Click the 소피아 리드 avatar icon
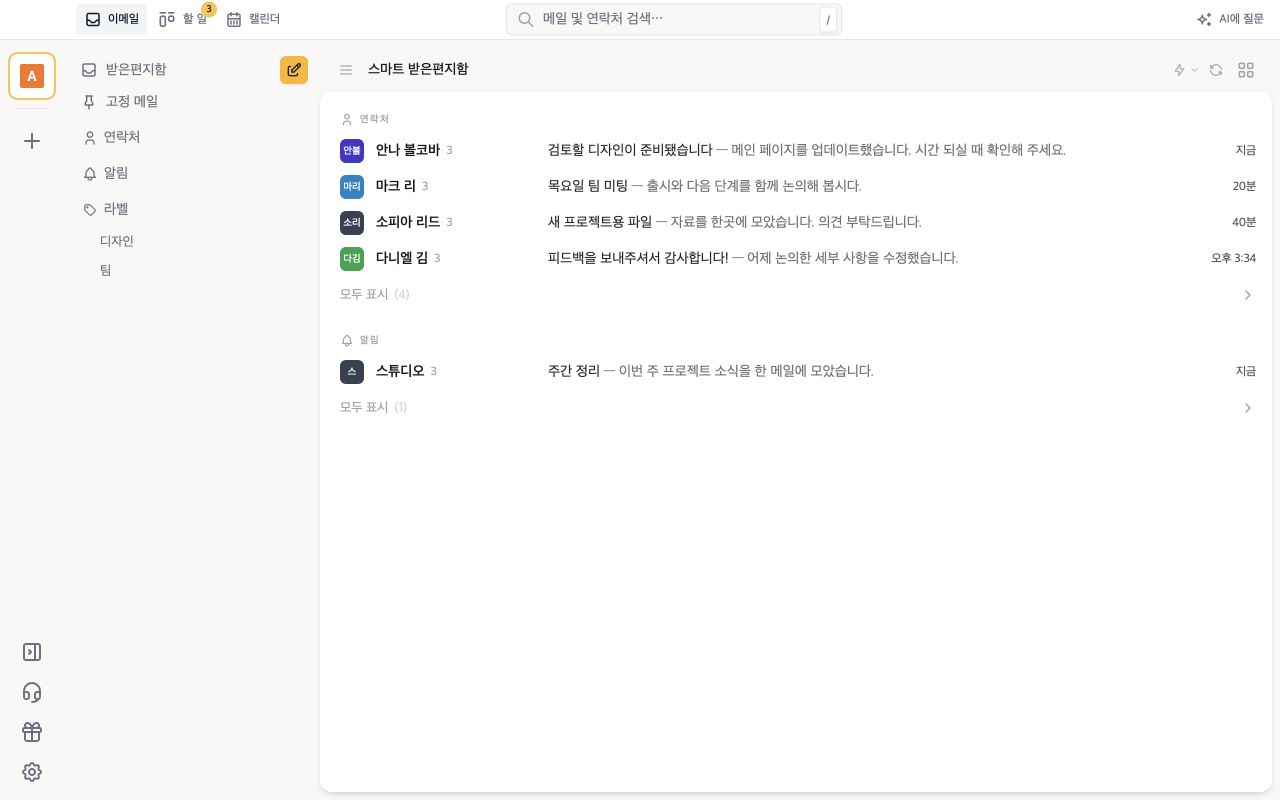Viewport: 1280px width, 800px height. [x=352, y=222]
